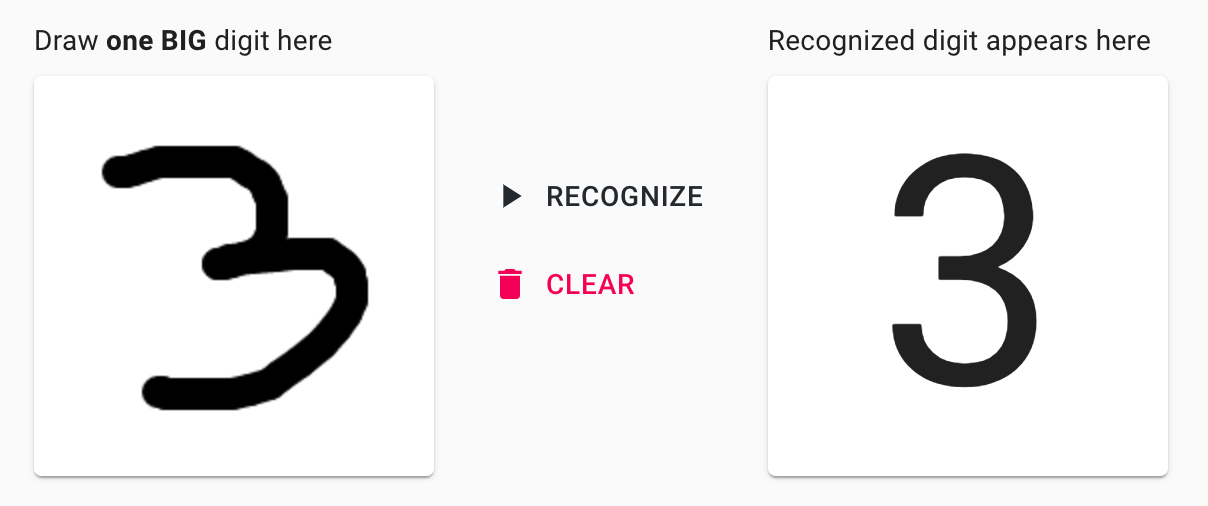Click the bold 'one BIG' text
Screen dimensions: 1208x506
[155, 41]
